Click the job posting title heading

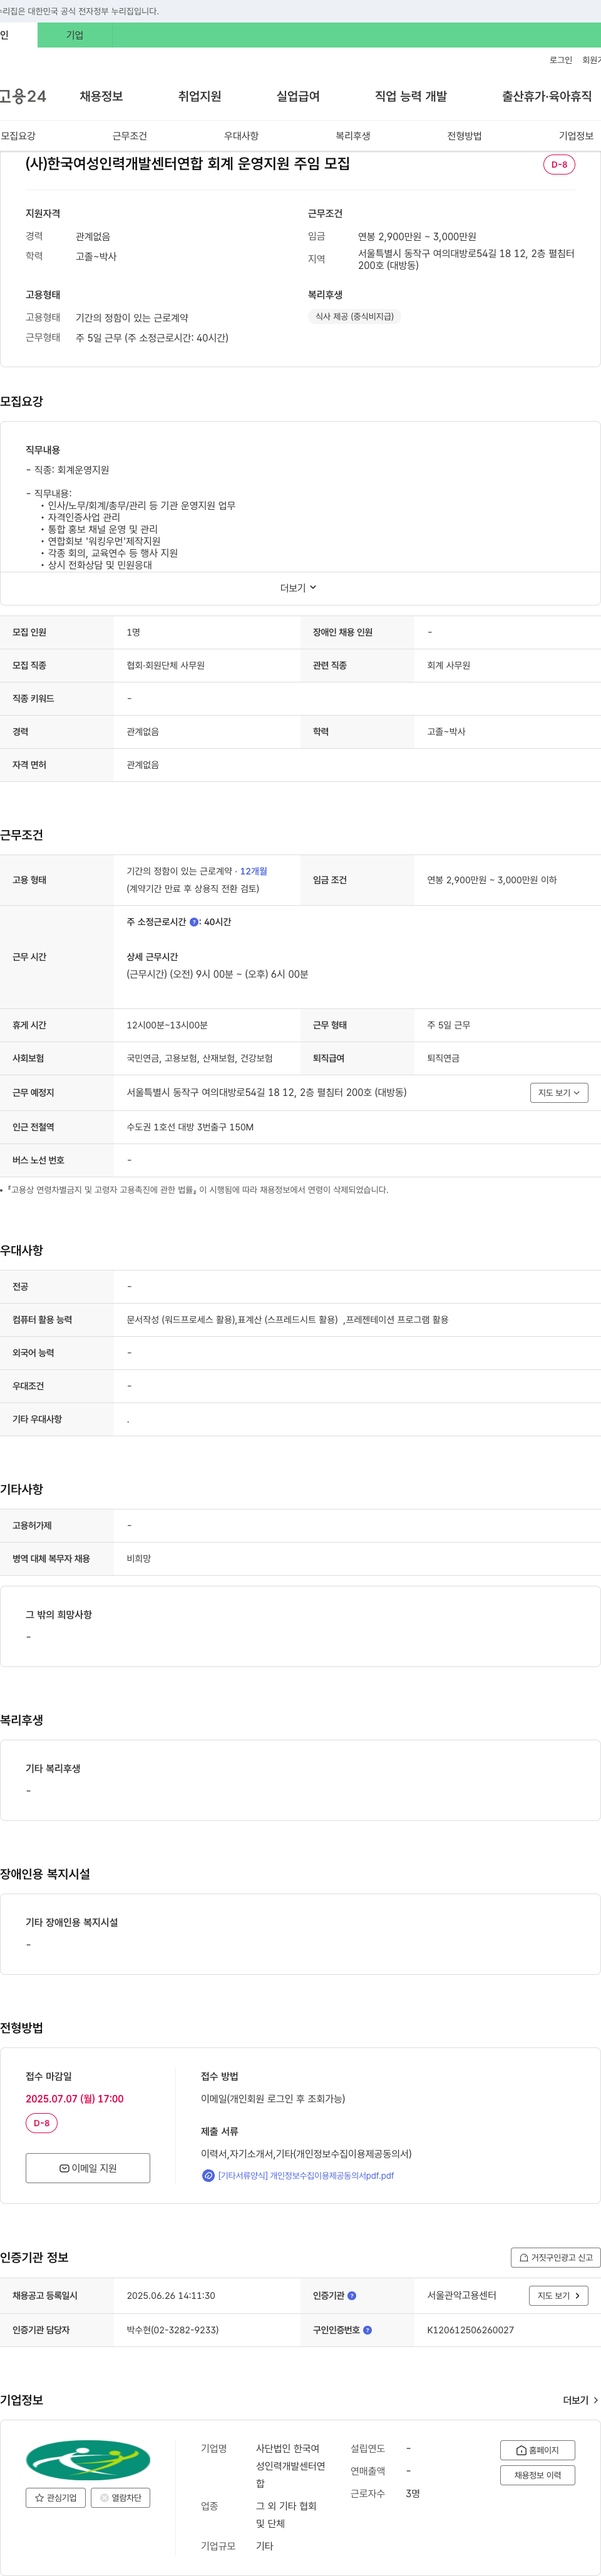pyautogui.click(x=187, y=164)
